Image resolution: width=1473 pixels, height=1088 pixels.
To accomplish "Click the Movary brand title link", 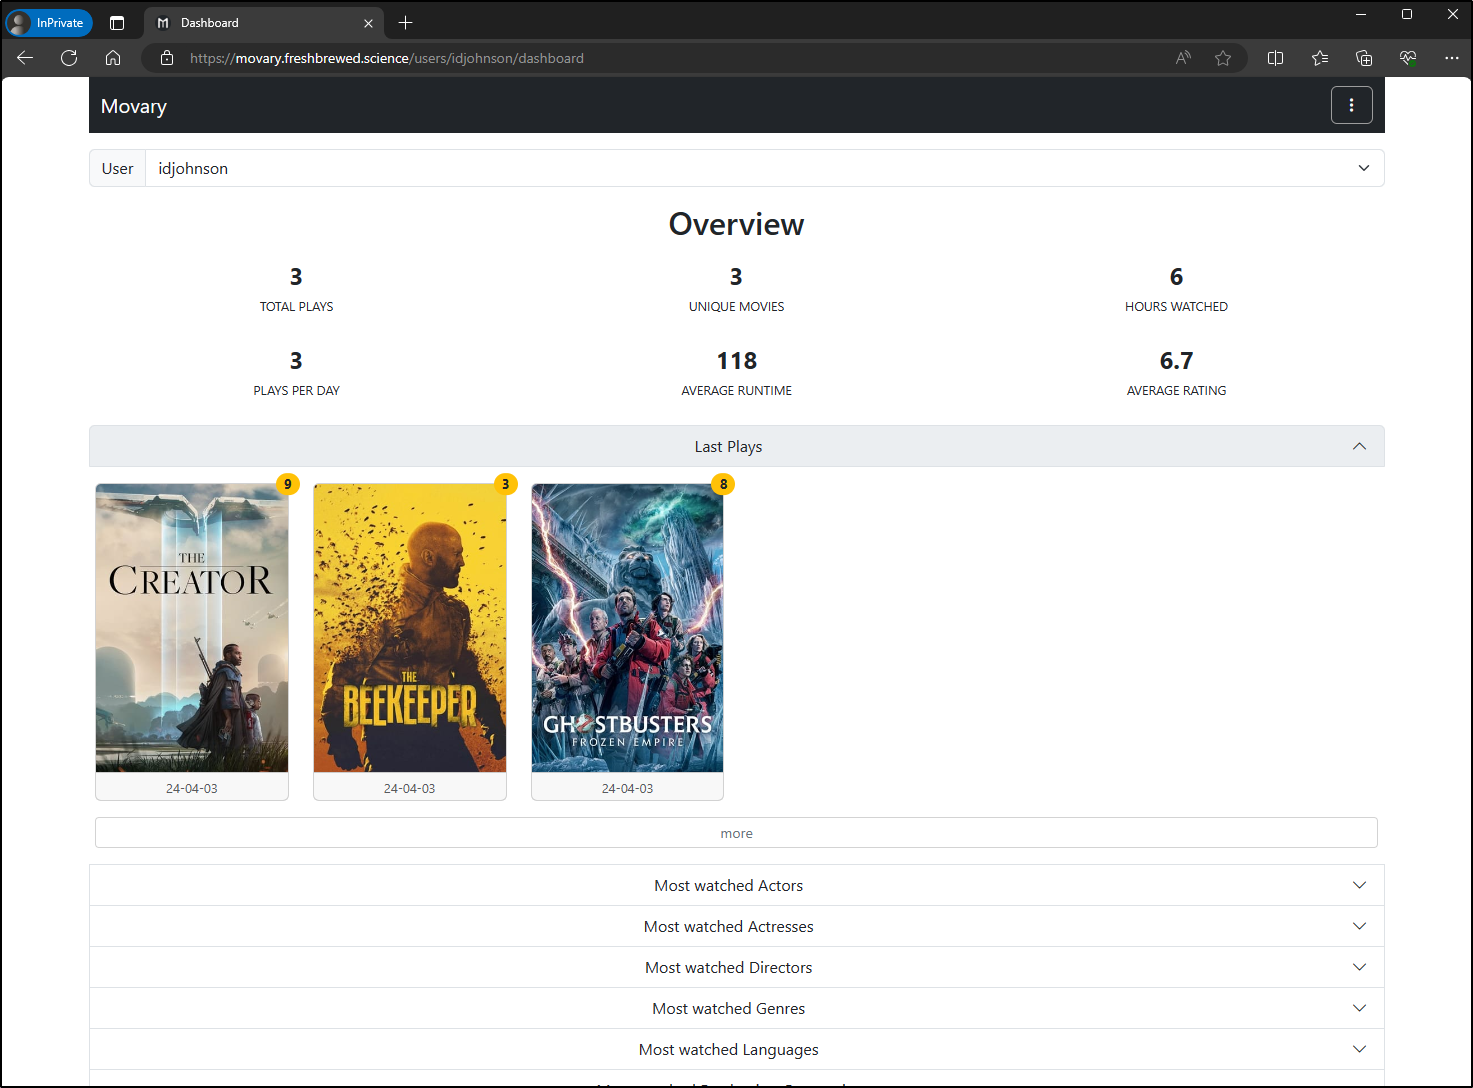I will click(x=134, y=106).
